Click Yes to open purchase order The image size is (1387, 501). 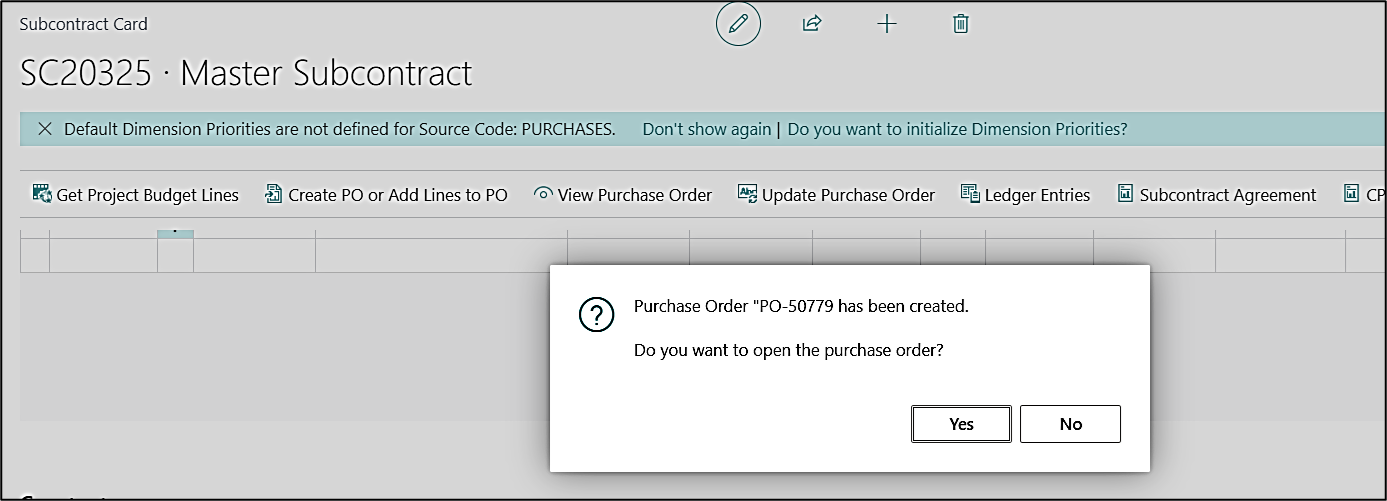click(x=961, y=424)
